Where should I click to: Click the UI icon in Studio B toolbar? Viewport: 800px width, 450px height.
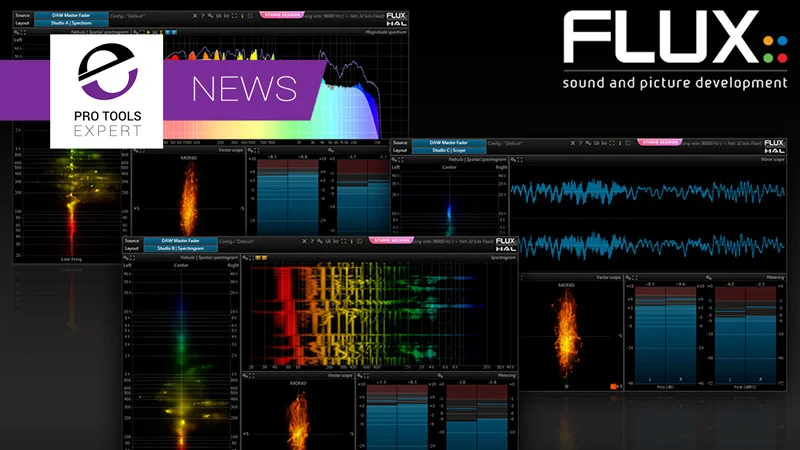click(x=328, y=241)
